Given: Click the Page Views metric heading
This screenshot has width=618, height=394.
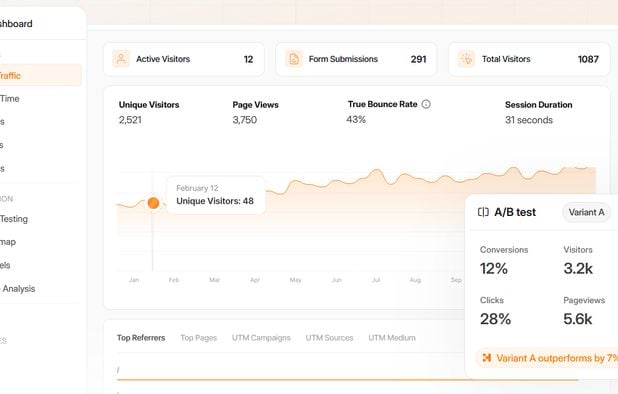Looking at the screenshot, I should coord(255,105).
